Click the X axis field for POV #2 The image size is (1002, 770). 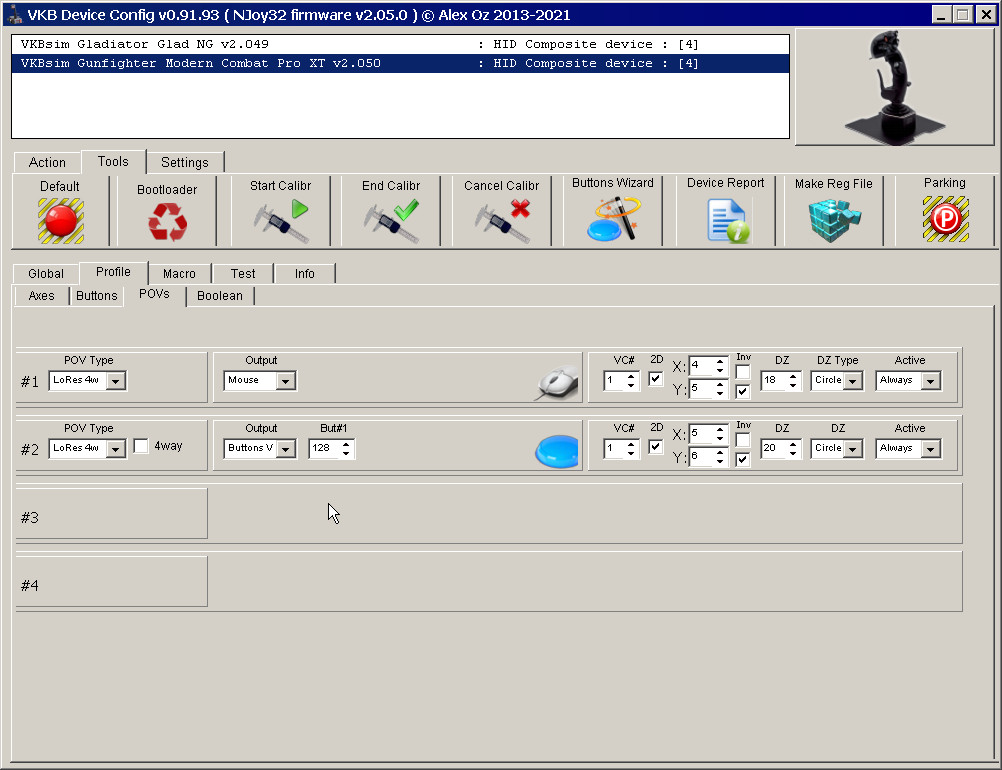[708, 434]
